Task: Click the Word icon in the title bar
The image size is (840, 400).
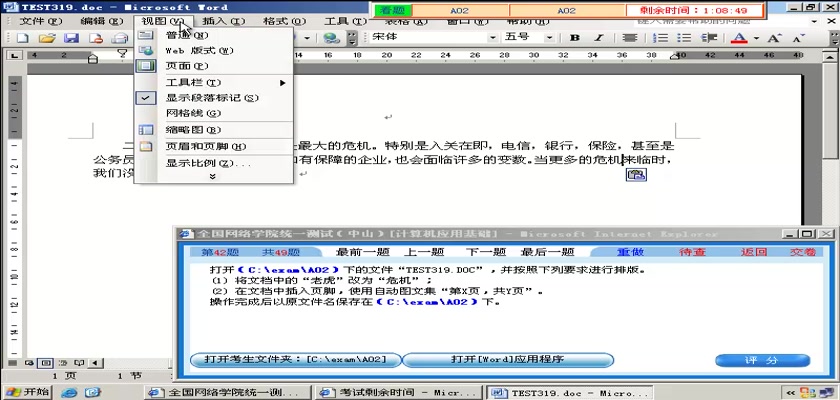Action: pyautogui.click(x=10, y=7)
